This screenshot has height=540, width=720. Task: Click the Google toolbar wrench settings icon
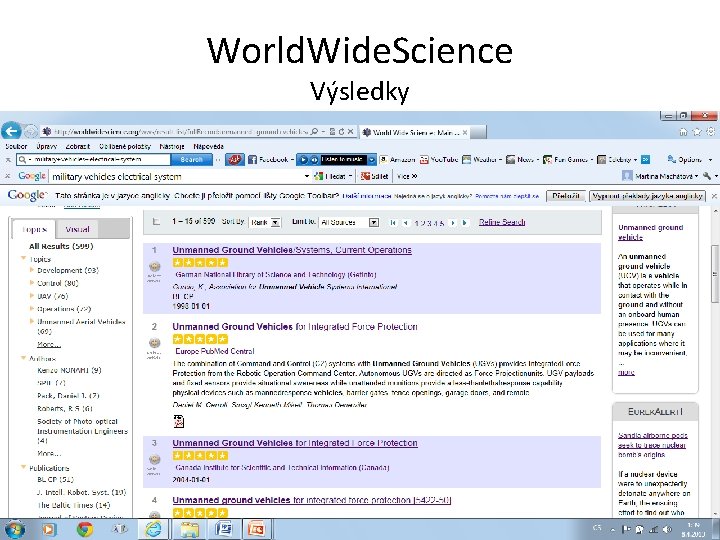coord(707,176)
